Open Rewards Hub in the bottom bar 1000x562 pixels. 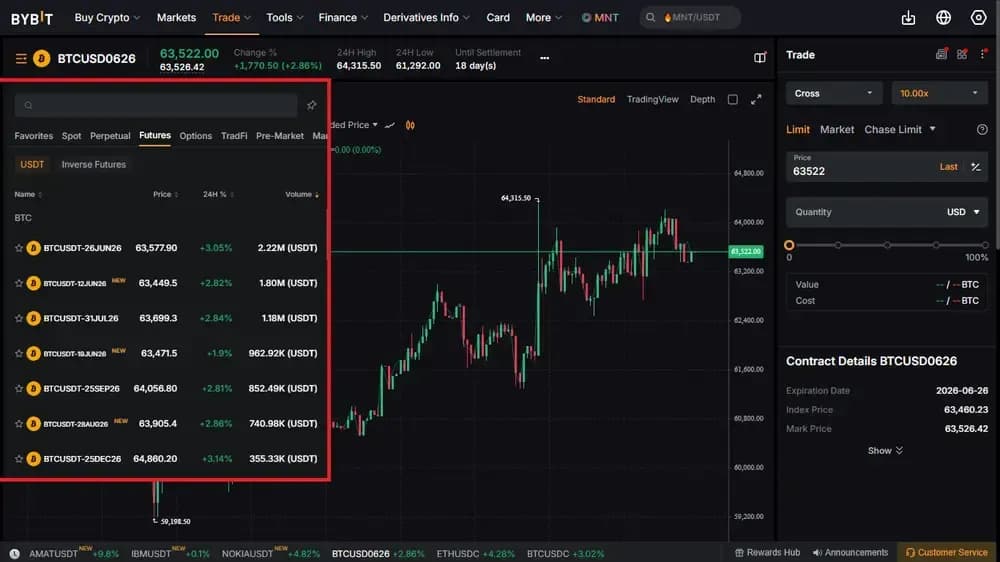767,552
